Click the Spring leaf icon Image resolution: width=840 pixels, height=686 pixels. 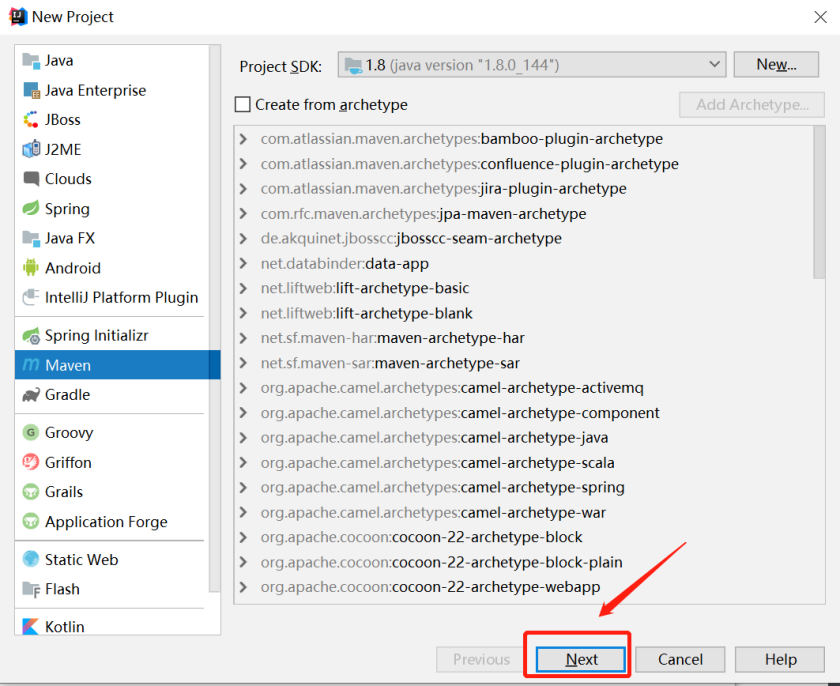click(x=31, y=208)
